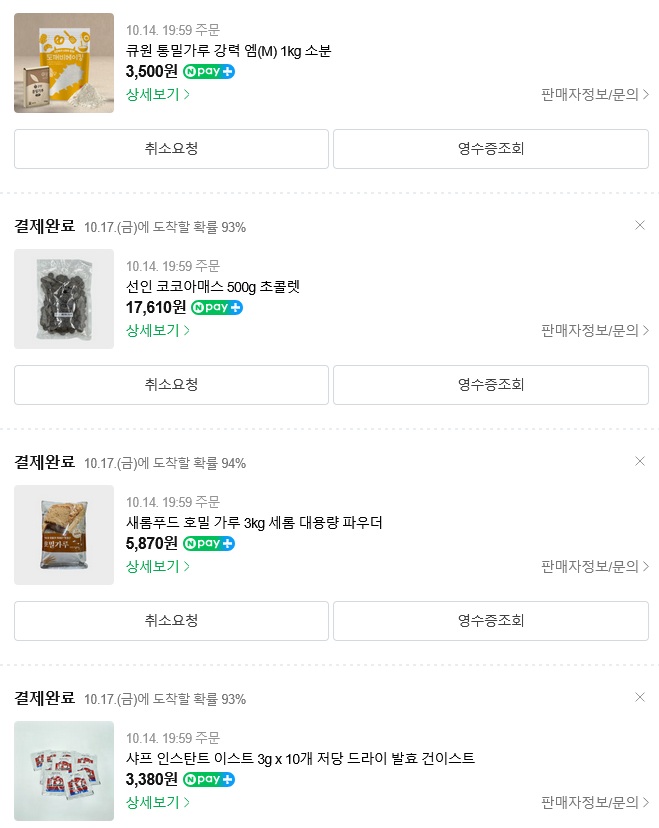Dismiss the 호밀 가루 order card
The height and width of the screenshot is (828, 659).
[640, 461]
